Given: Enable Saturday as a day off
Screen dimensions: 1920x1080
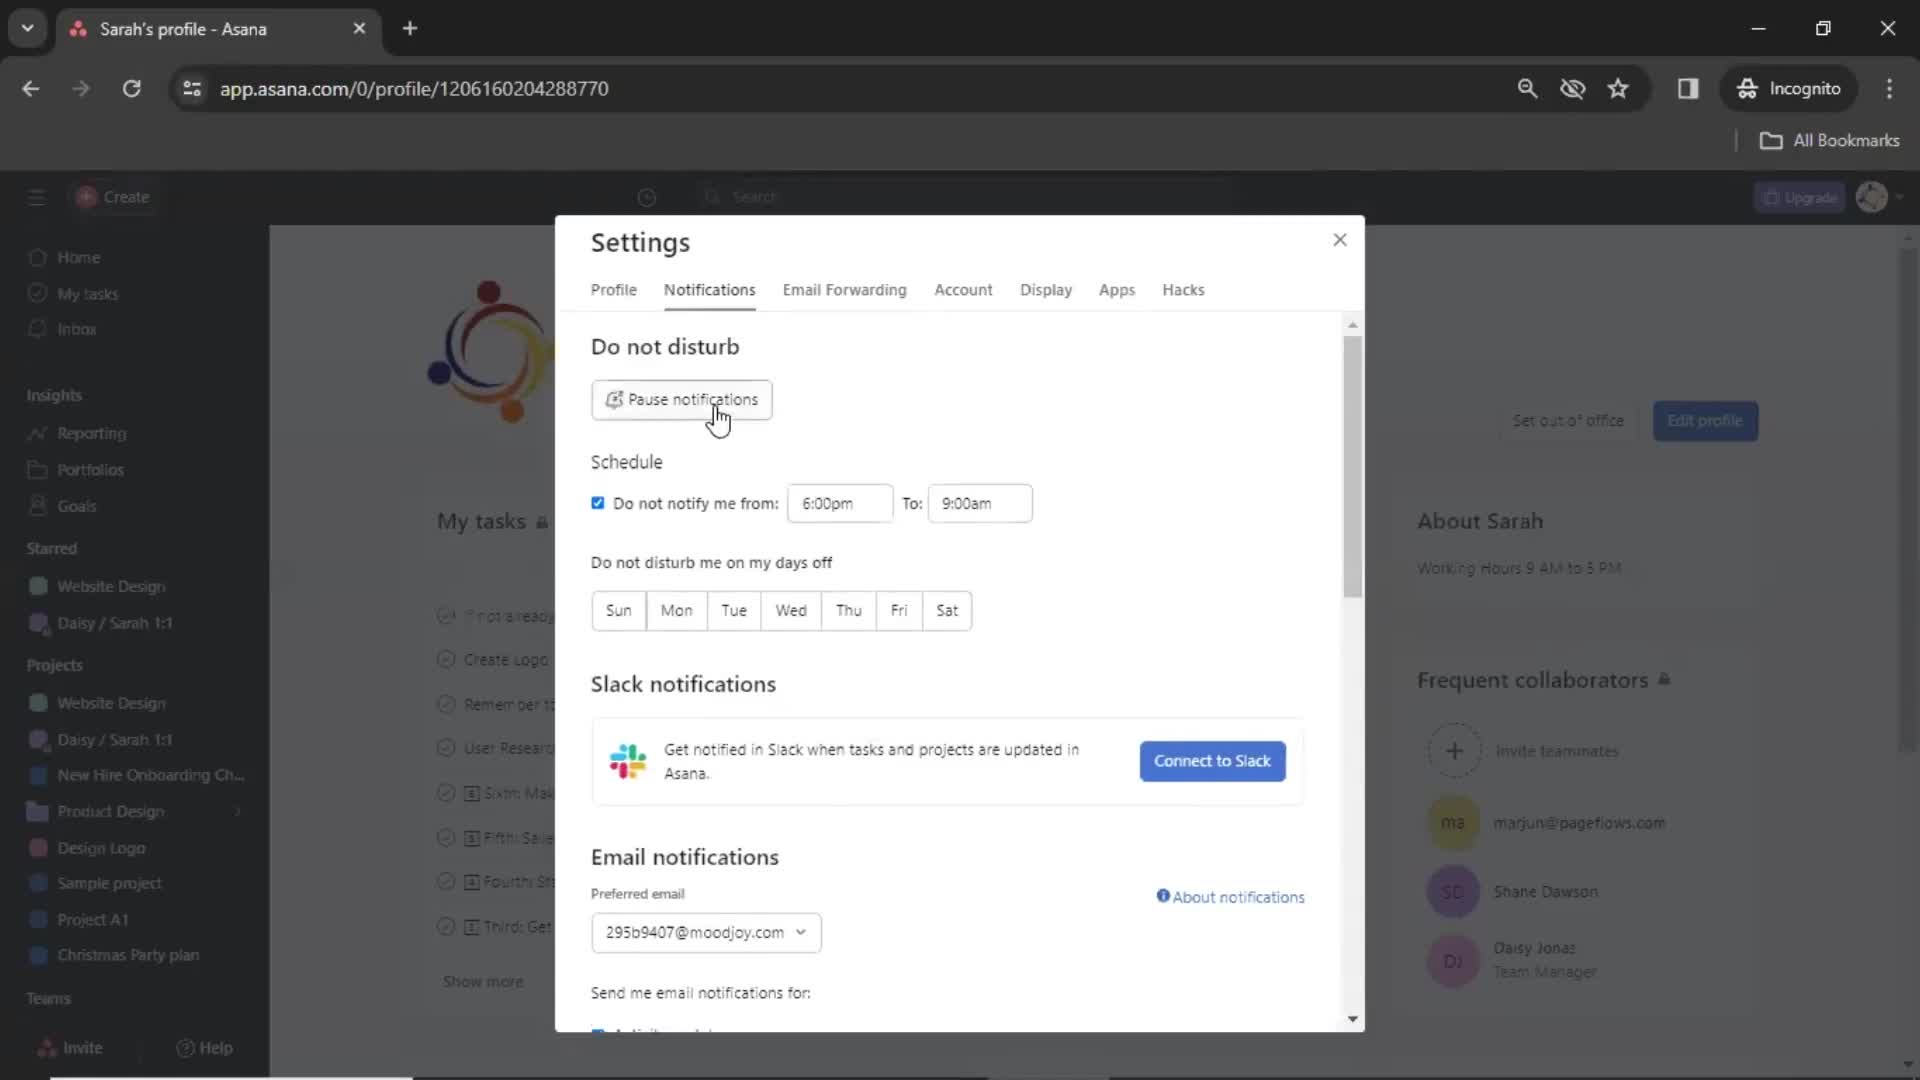Looking at the screenshot, I should click(x=948, y=611).
